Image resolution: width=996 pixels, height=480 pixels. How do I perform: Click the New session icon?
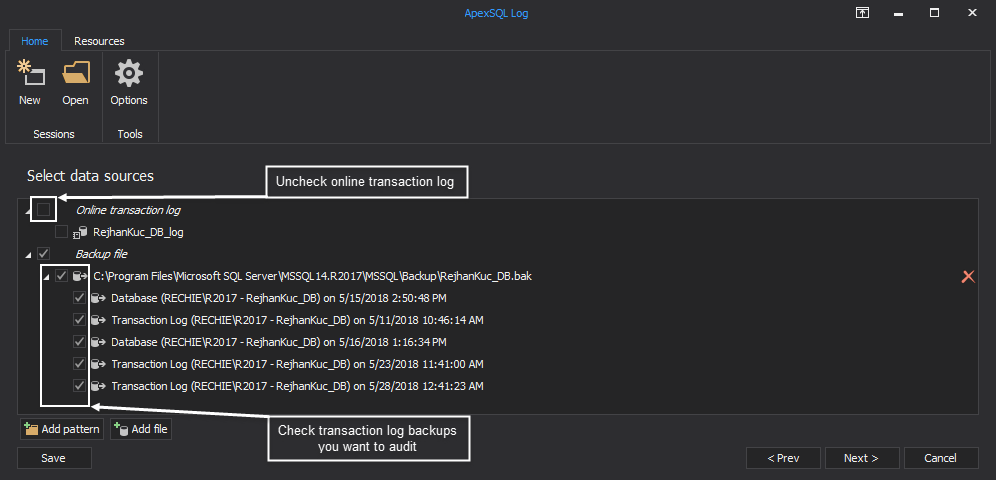pyautogui.click(x=30, y=72)
